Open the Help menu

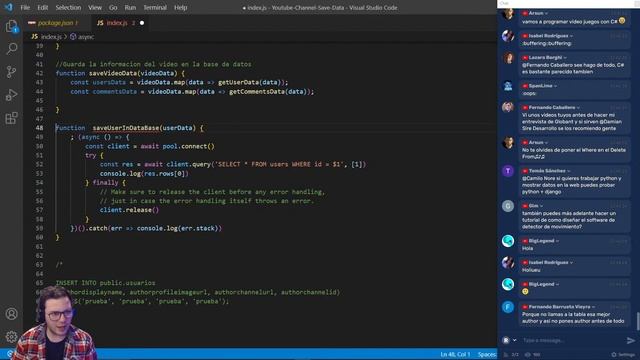(x=180, y=7)
